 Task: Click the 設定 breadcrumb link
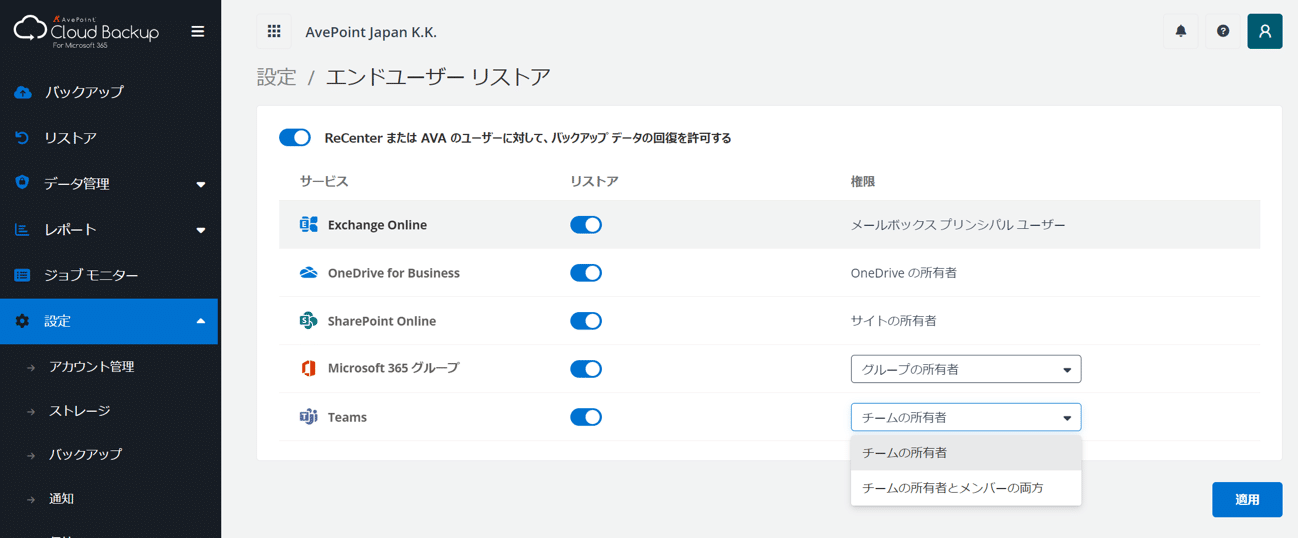pos(277,77)
